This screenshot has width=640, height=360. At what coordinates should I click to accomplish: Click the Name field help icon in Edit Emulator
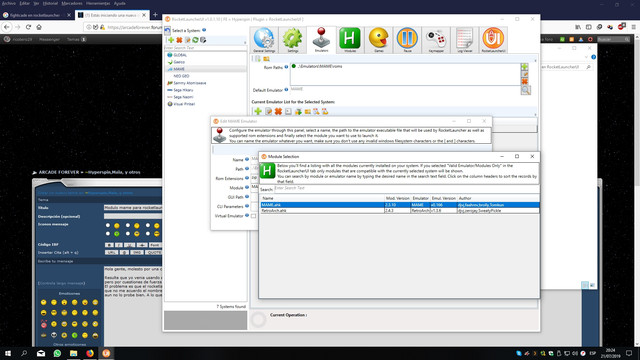(247, 160)
